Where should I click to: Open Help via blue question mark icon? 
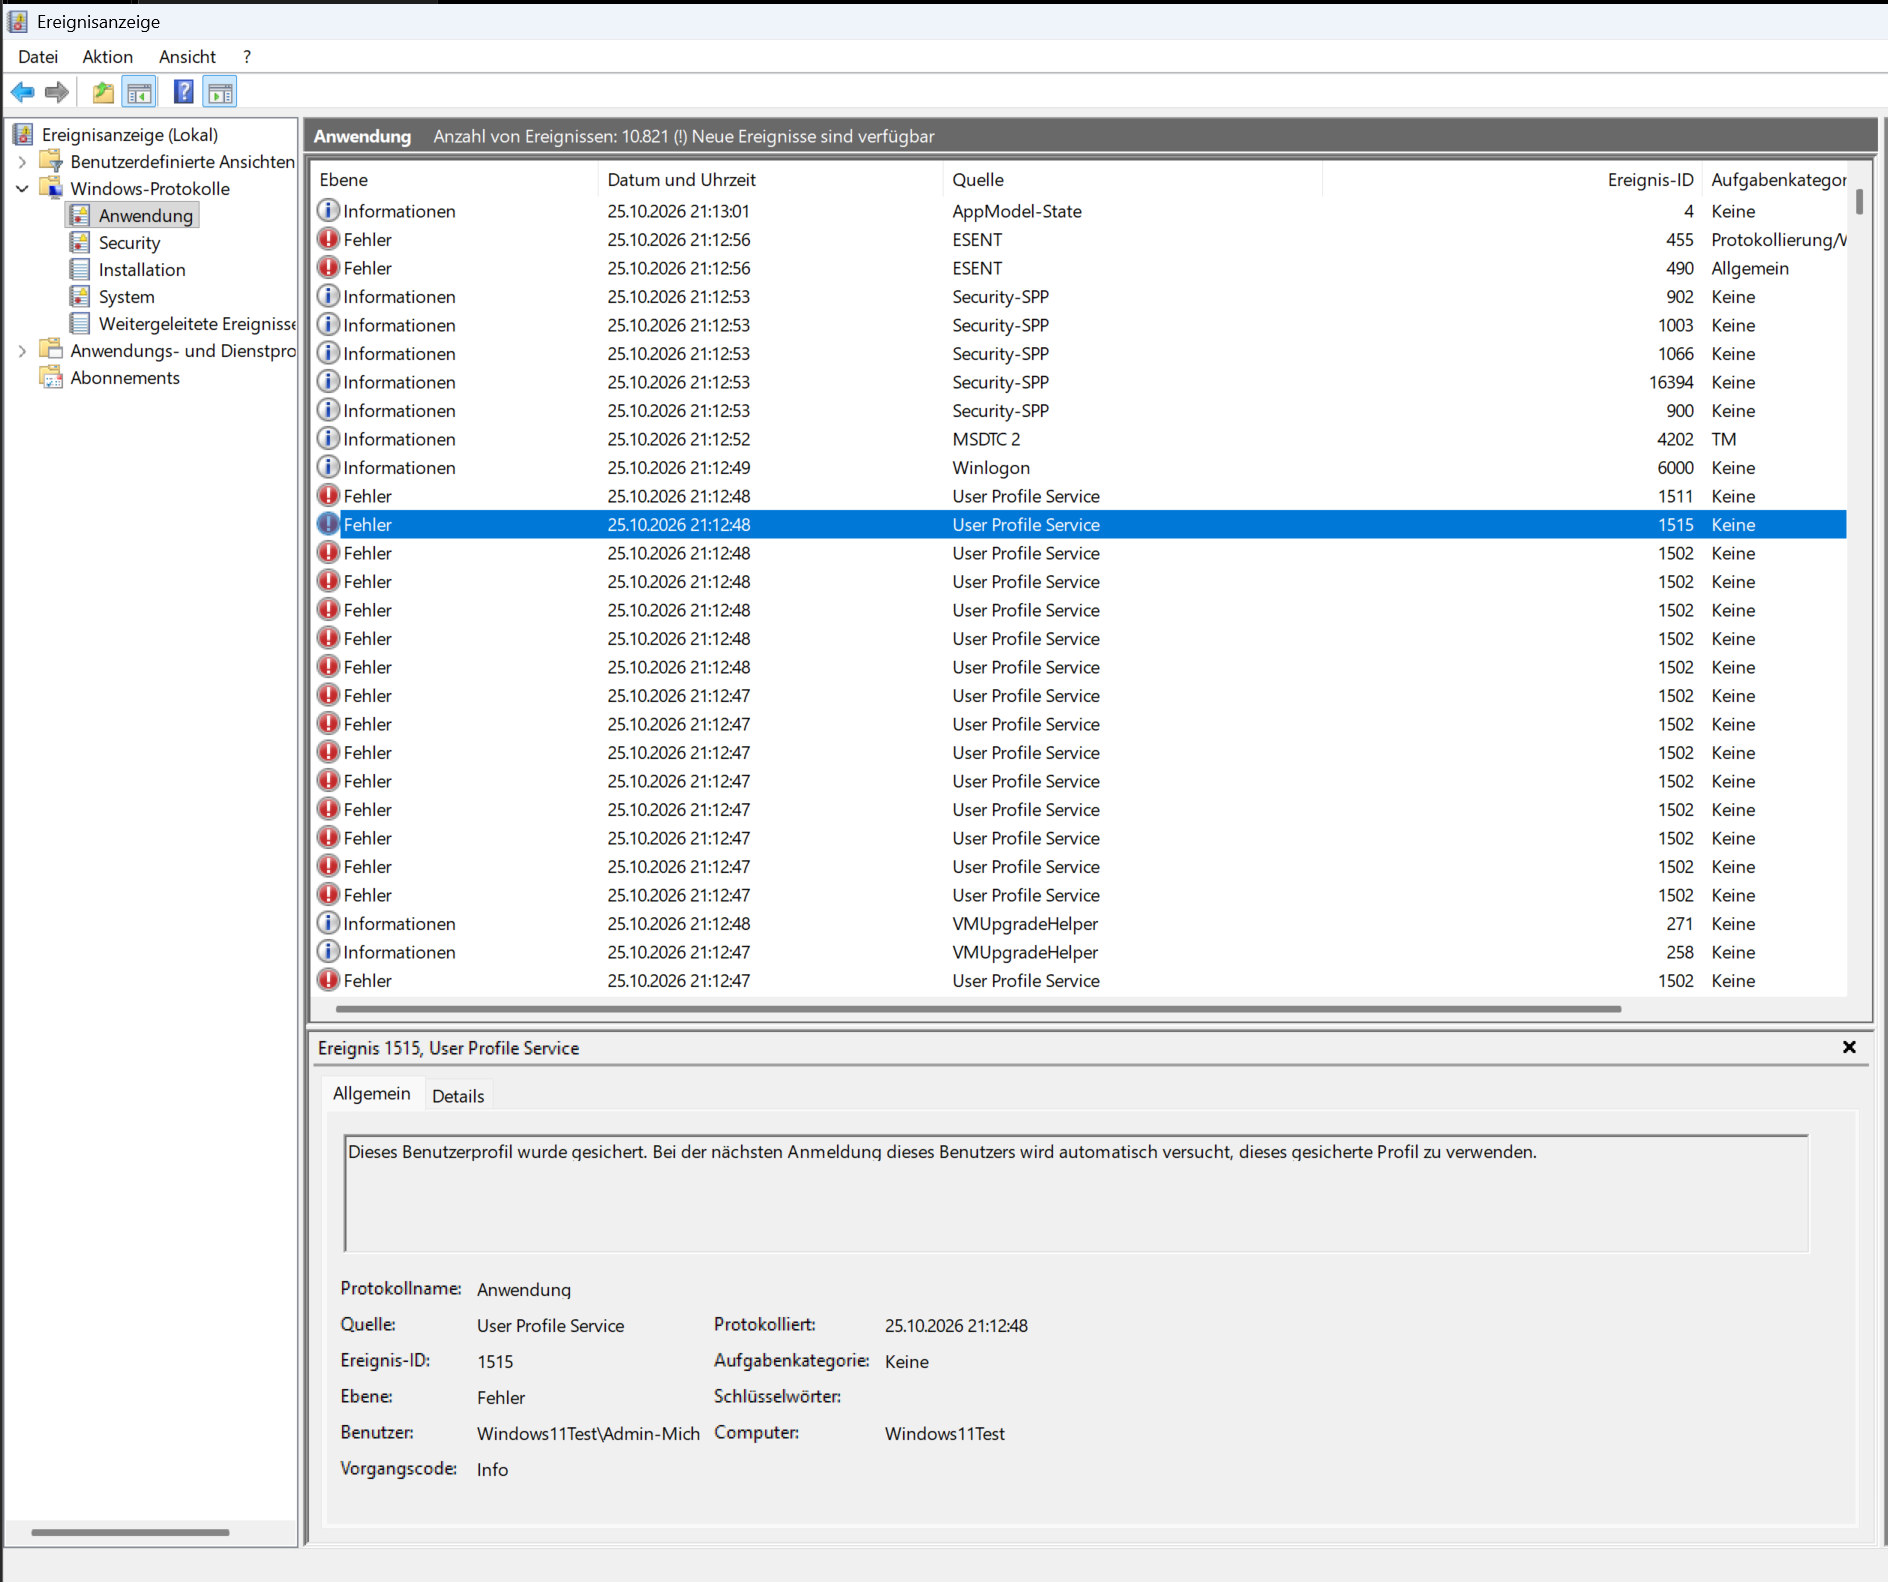184,93
